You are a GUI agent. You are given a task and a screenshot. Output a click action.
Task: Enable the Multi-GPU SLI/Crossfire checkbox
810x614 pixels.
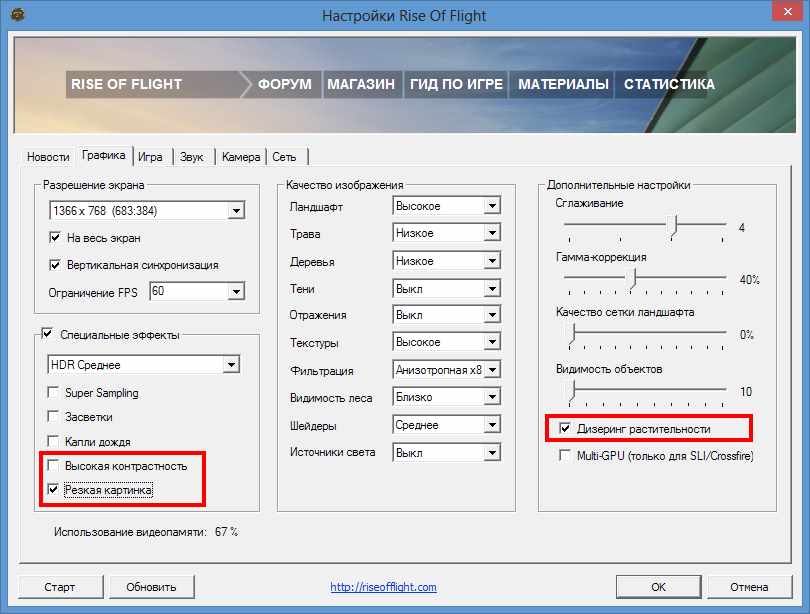click(x=565, y=455)
